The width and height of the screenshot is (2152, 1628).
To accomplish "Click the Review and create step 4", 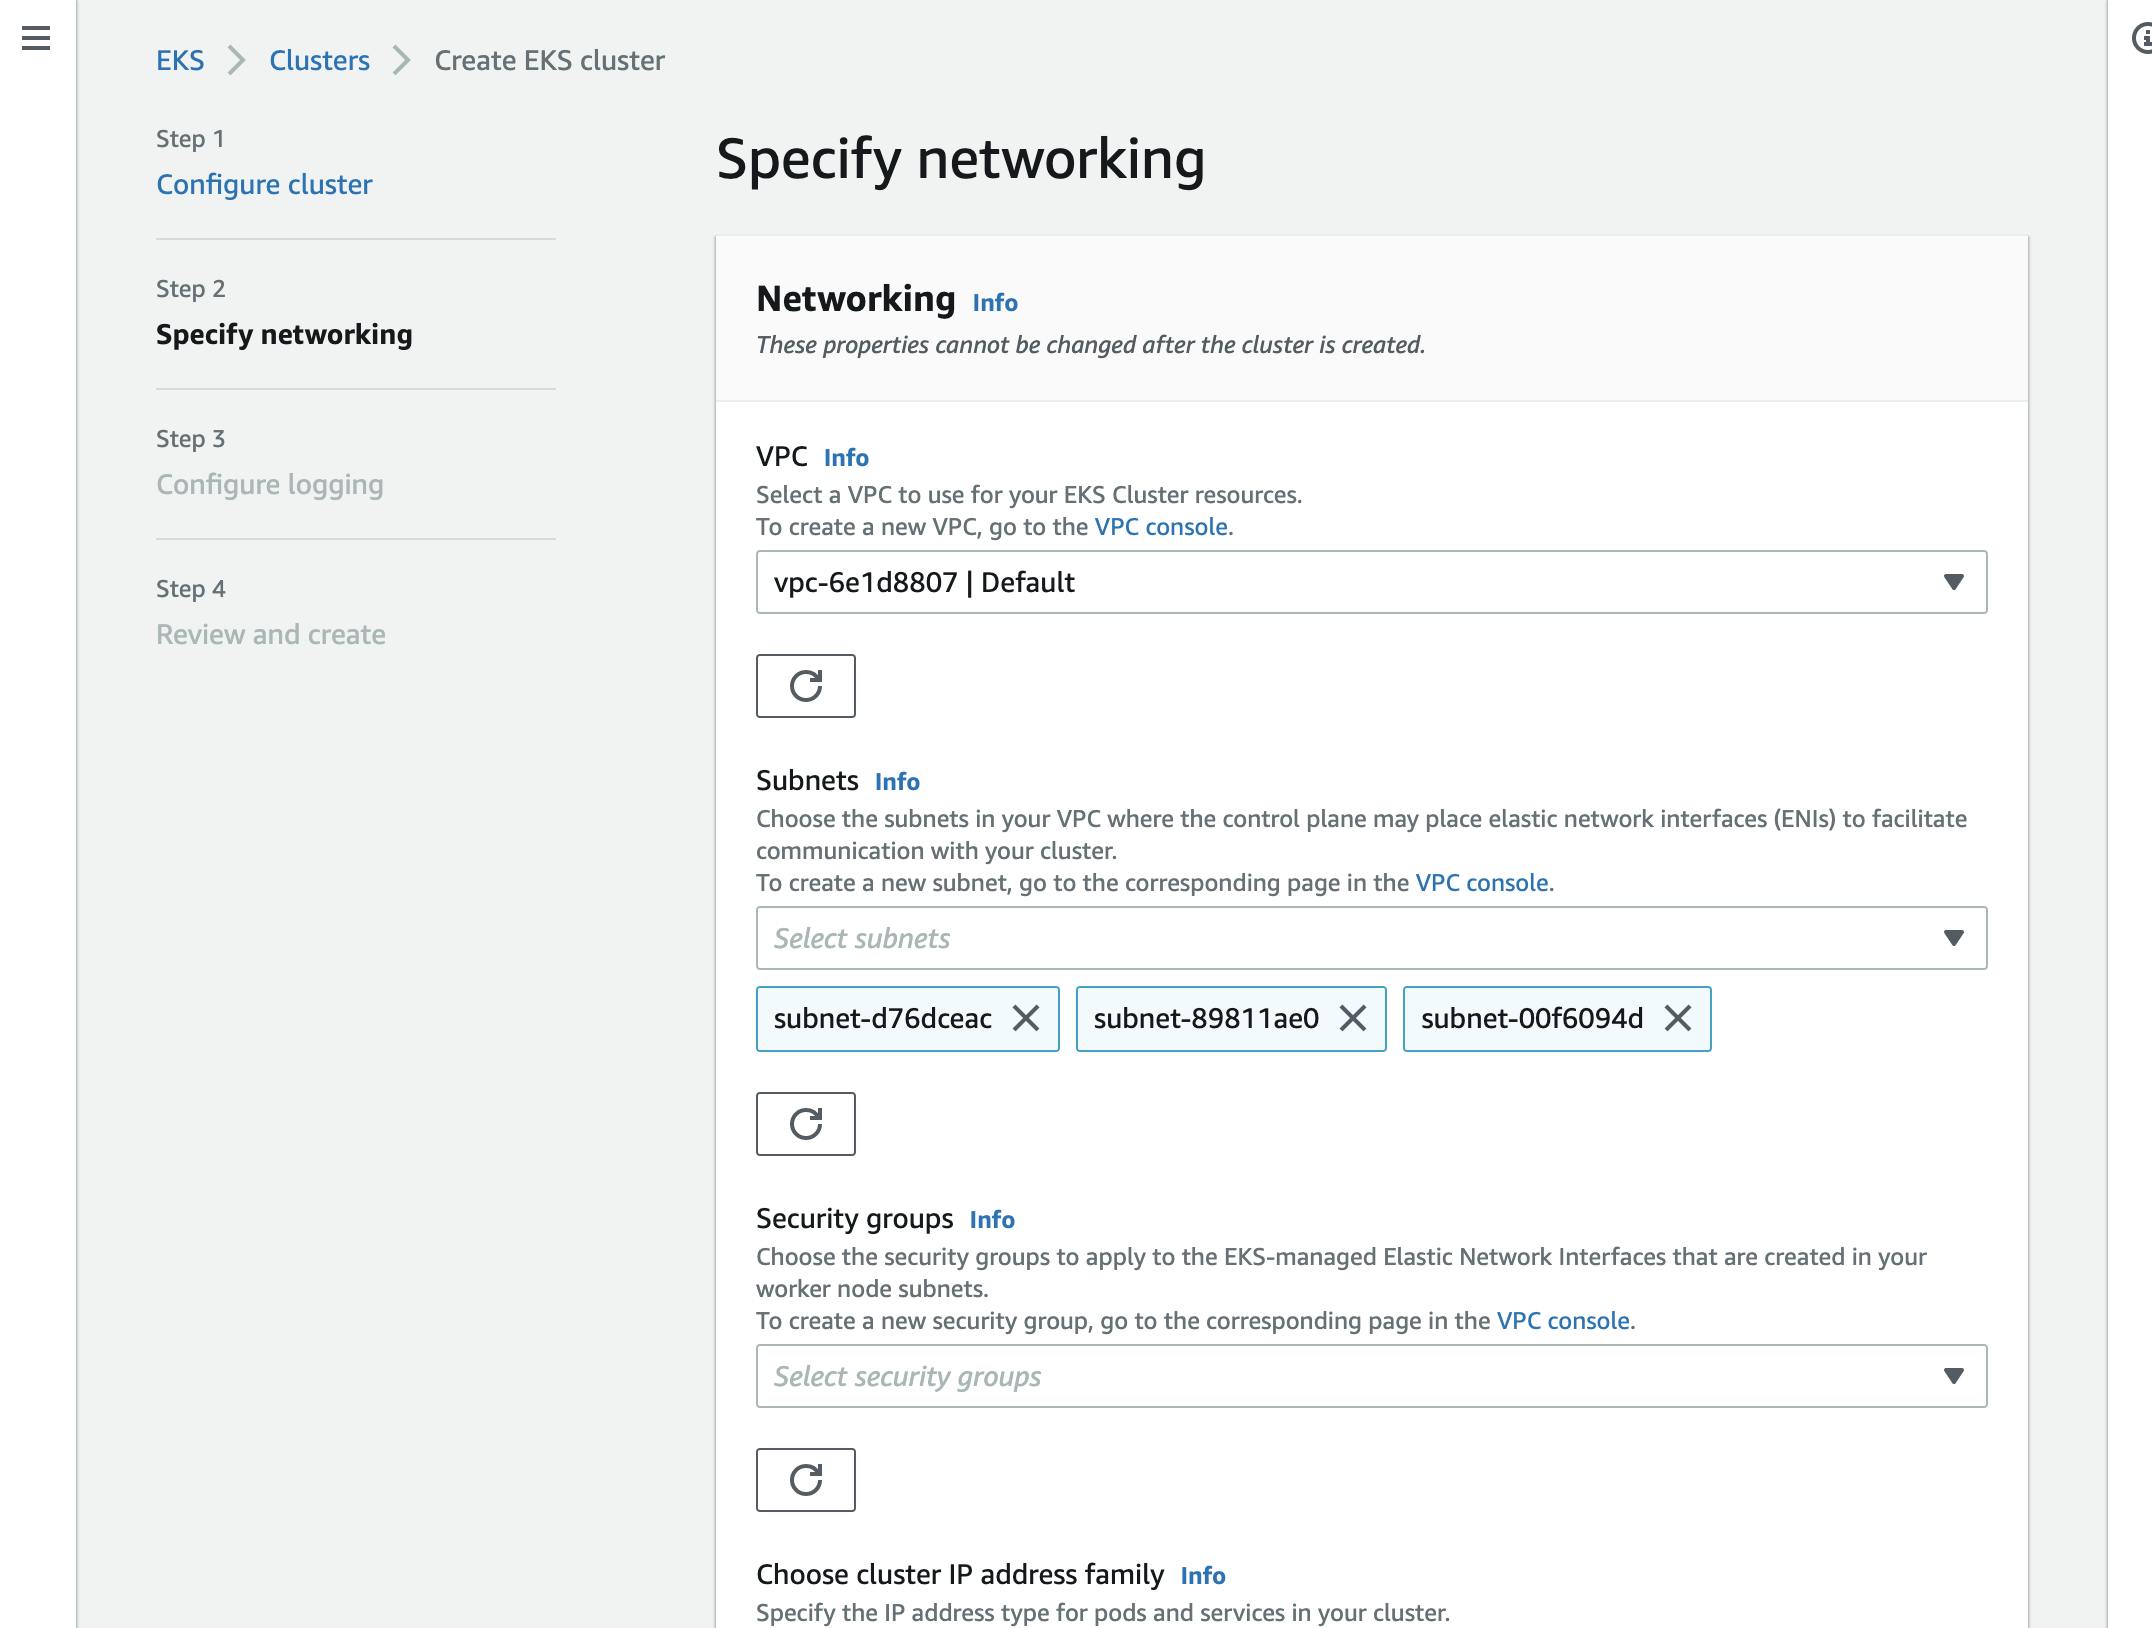I will click(x=272, y=633).
